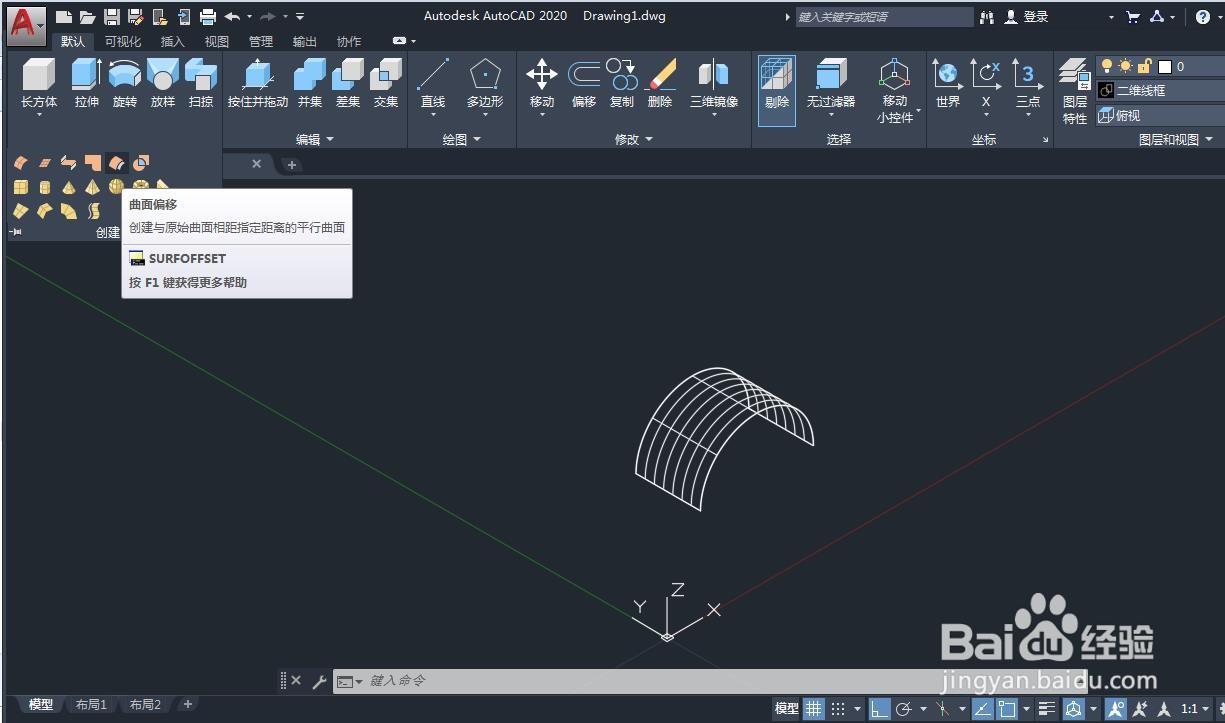The image size is (1225, 723).
Task: Open the Box (长方体) dropdown arrow
Action: (39, 115)
